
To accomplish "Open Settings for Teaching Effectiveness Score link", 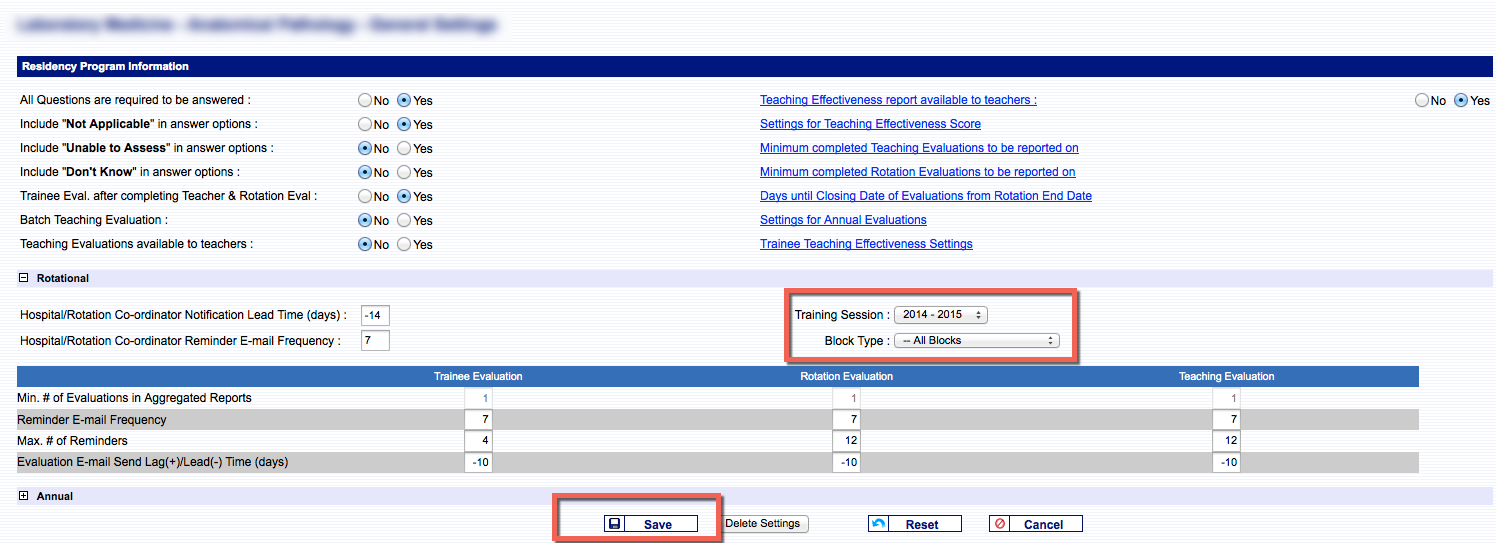I will [x=870, y=124].
